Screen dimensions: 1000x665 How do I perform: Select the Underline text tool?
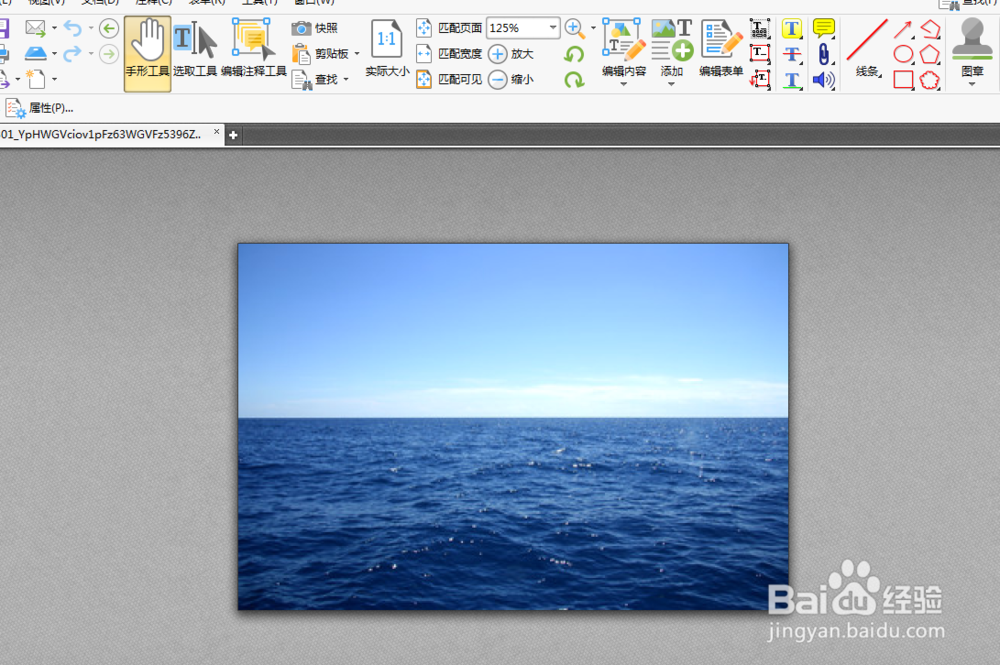click(x=792, y=80)
